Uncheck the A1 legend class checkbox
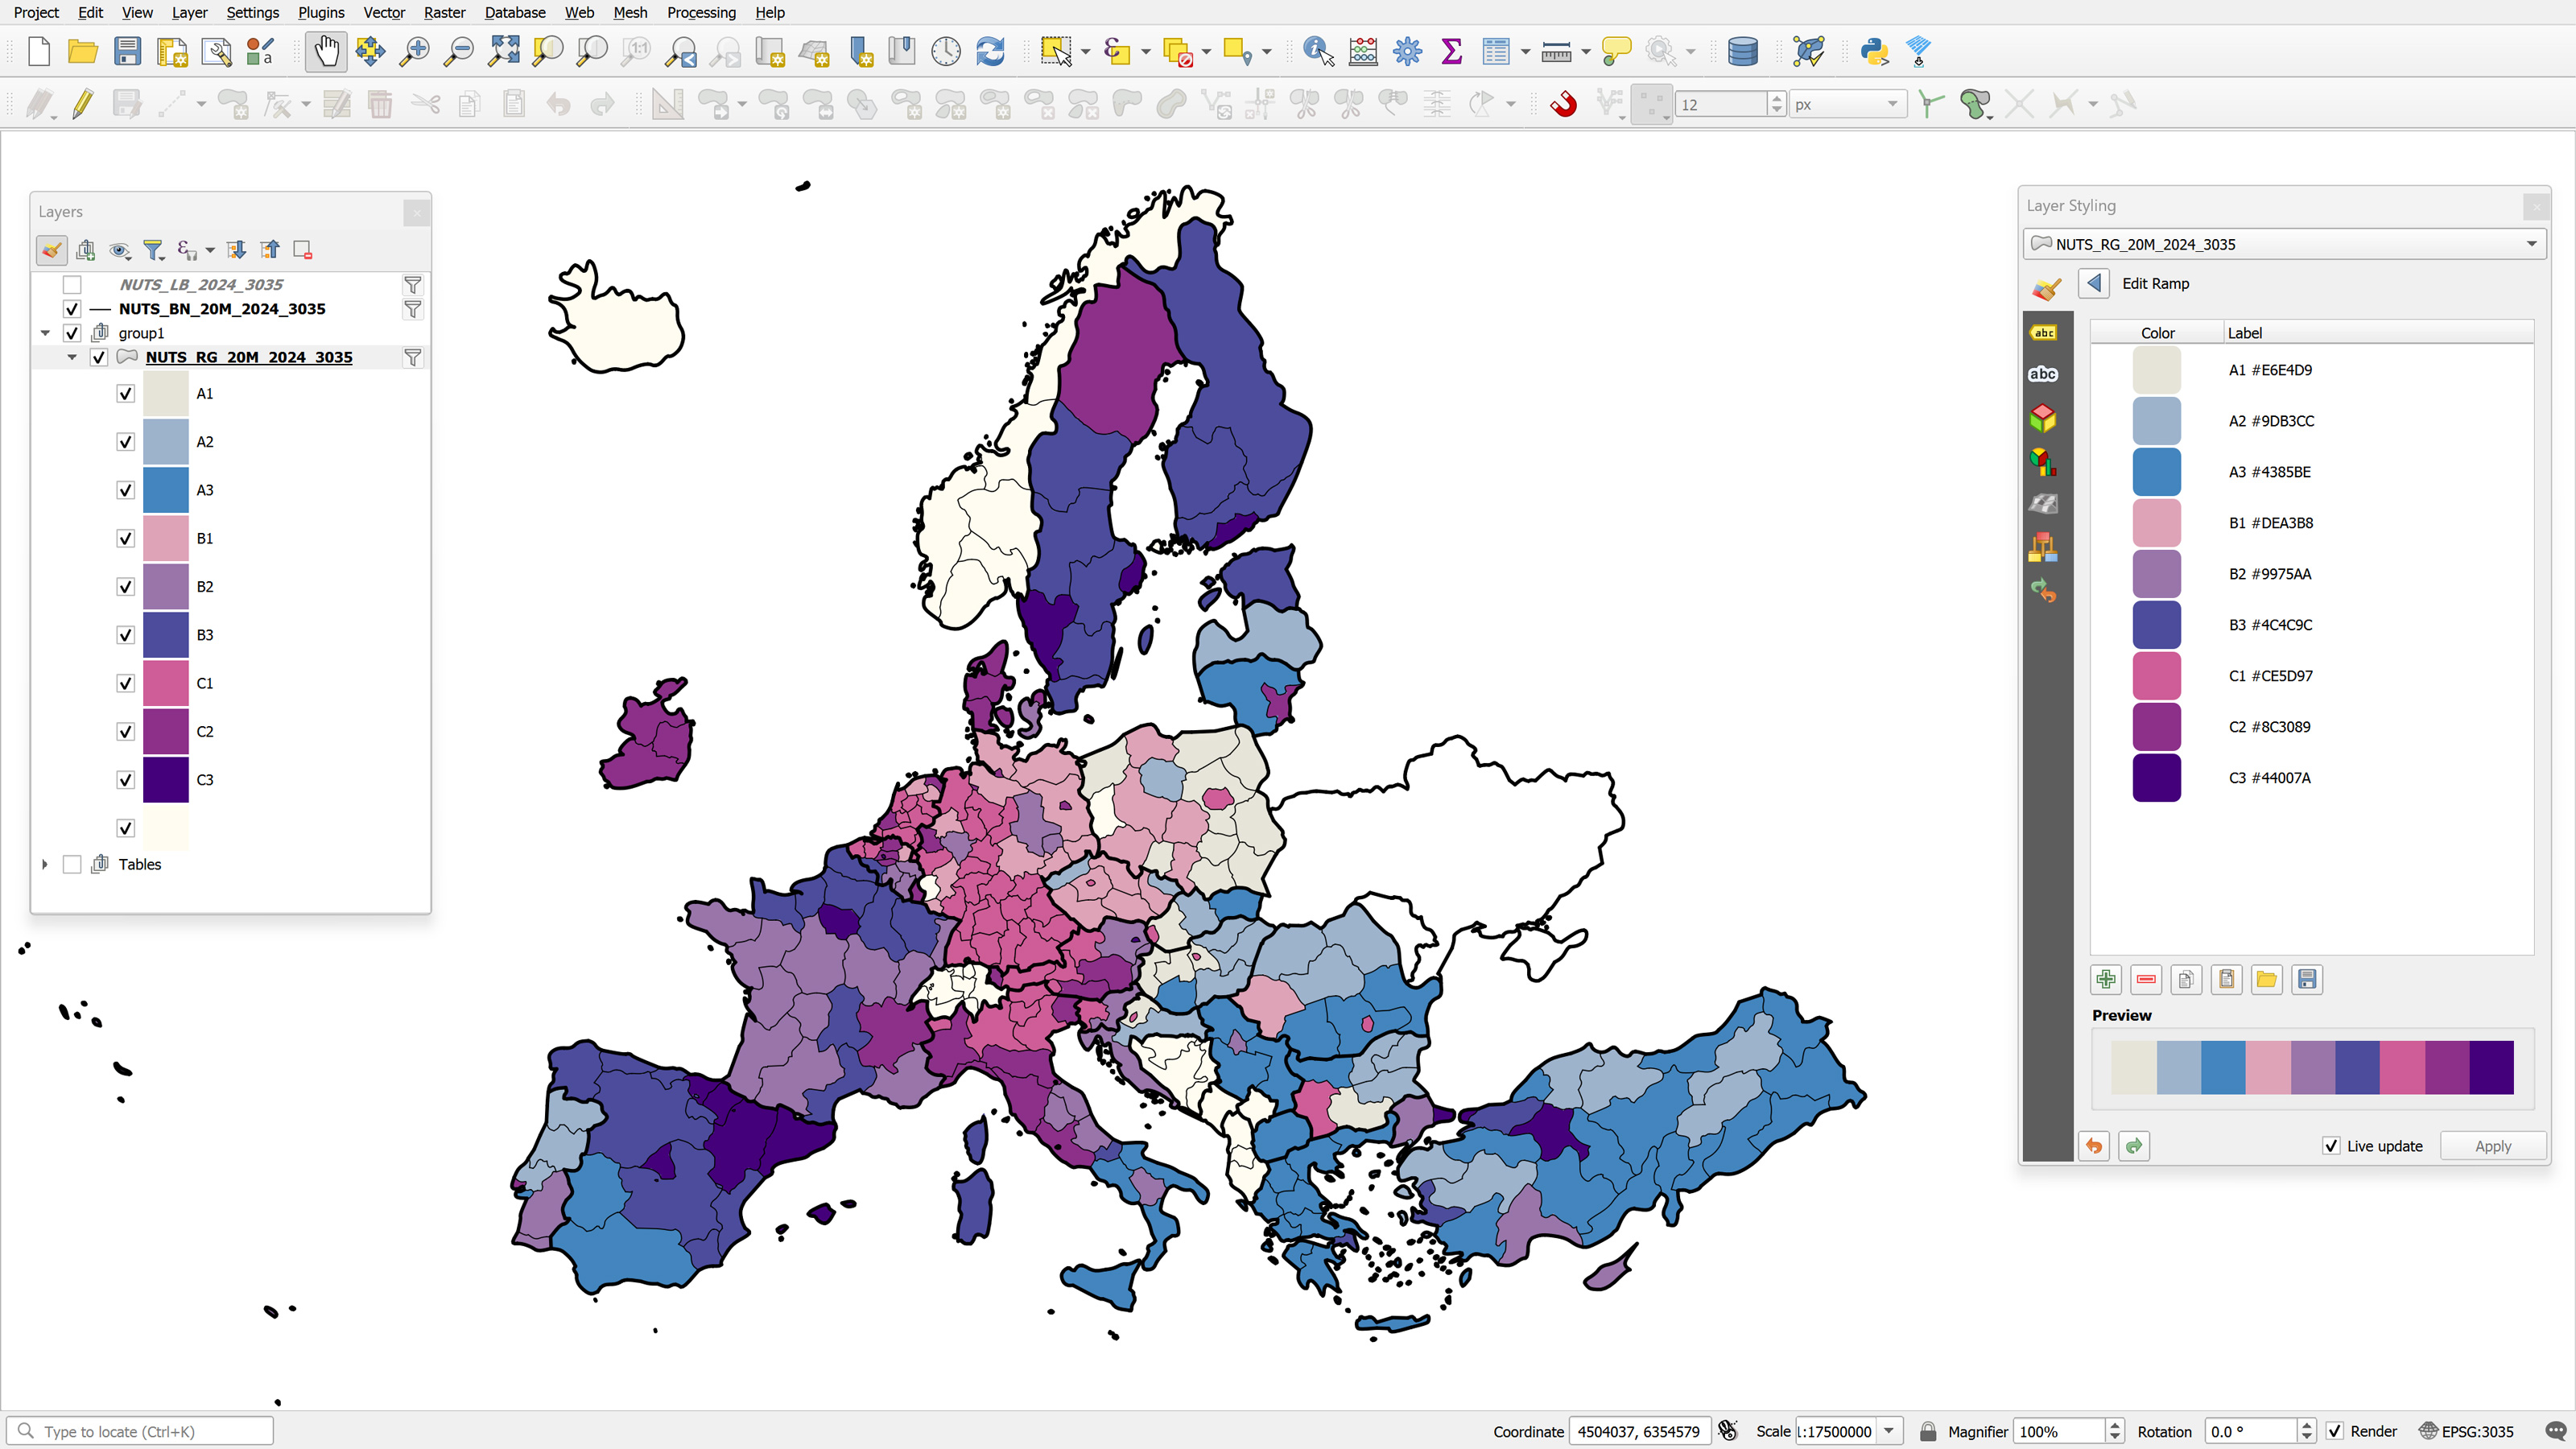The image size is (2576, 1449). pyautogui.click(x=125, y=394)
